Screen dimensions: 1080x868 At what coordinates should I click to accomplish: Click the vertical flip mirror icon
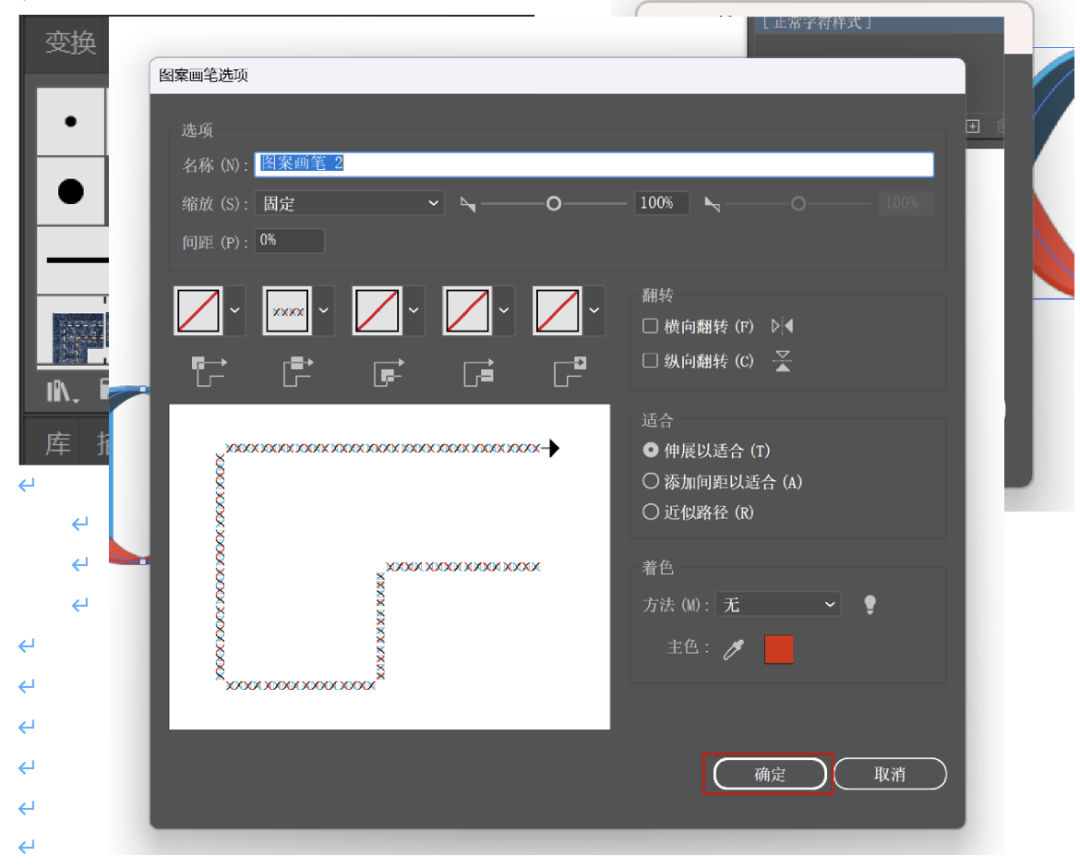point(782,360)
